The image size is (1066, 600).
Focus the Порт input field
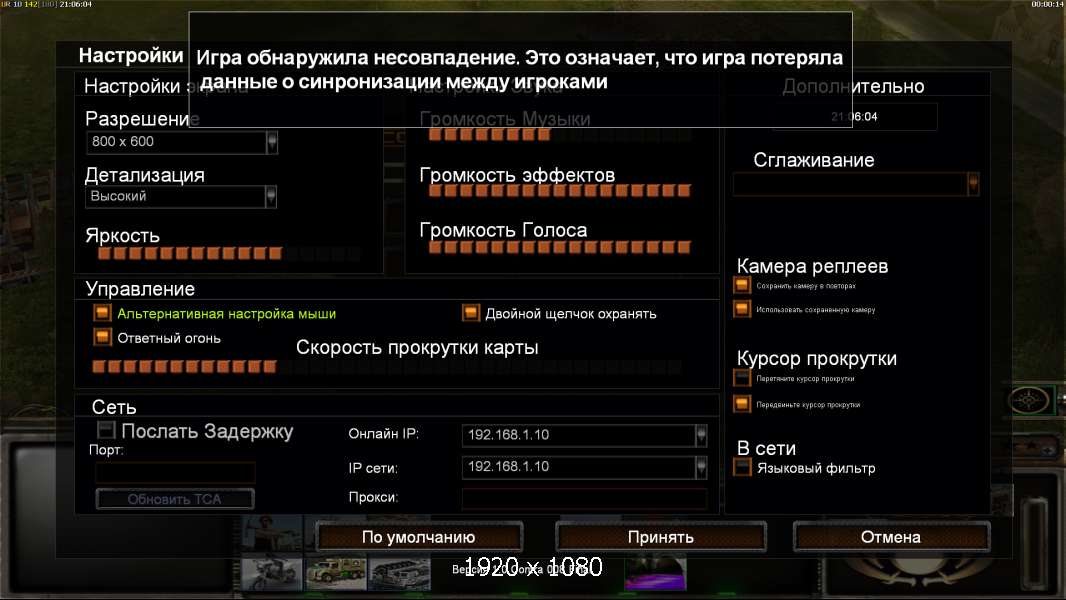click(175, 472)
